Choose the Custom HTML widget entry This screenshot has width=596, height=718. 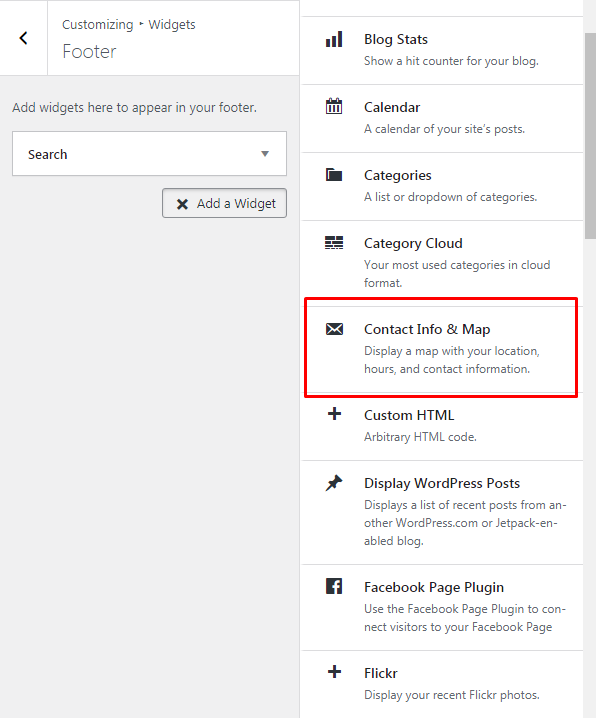442,427
